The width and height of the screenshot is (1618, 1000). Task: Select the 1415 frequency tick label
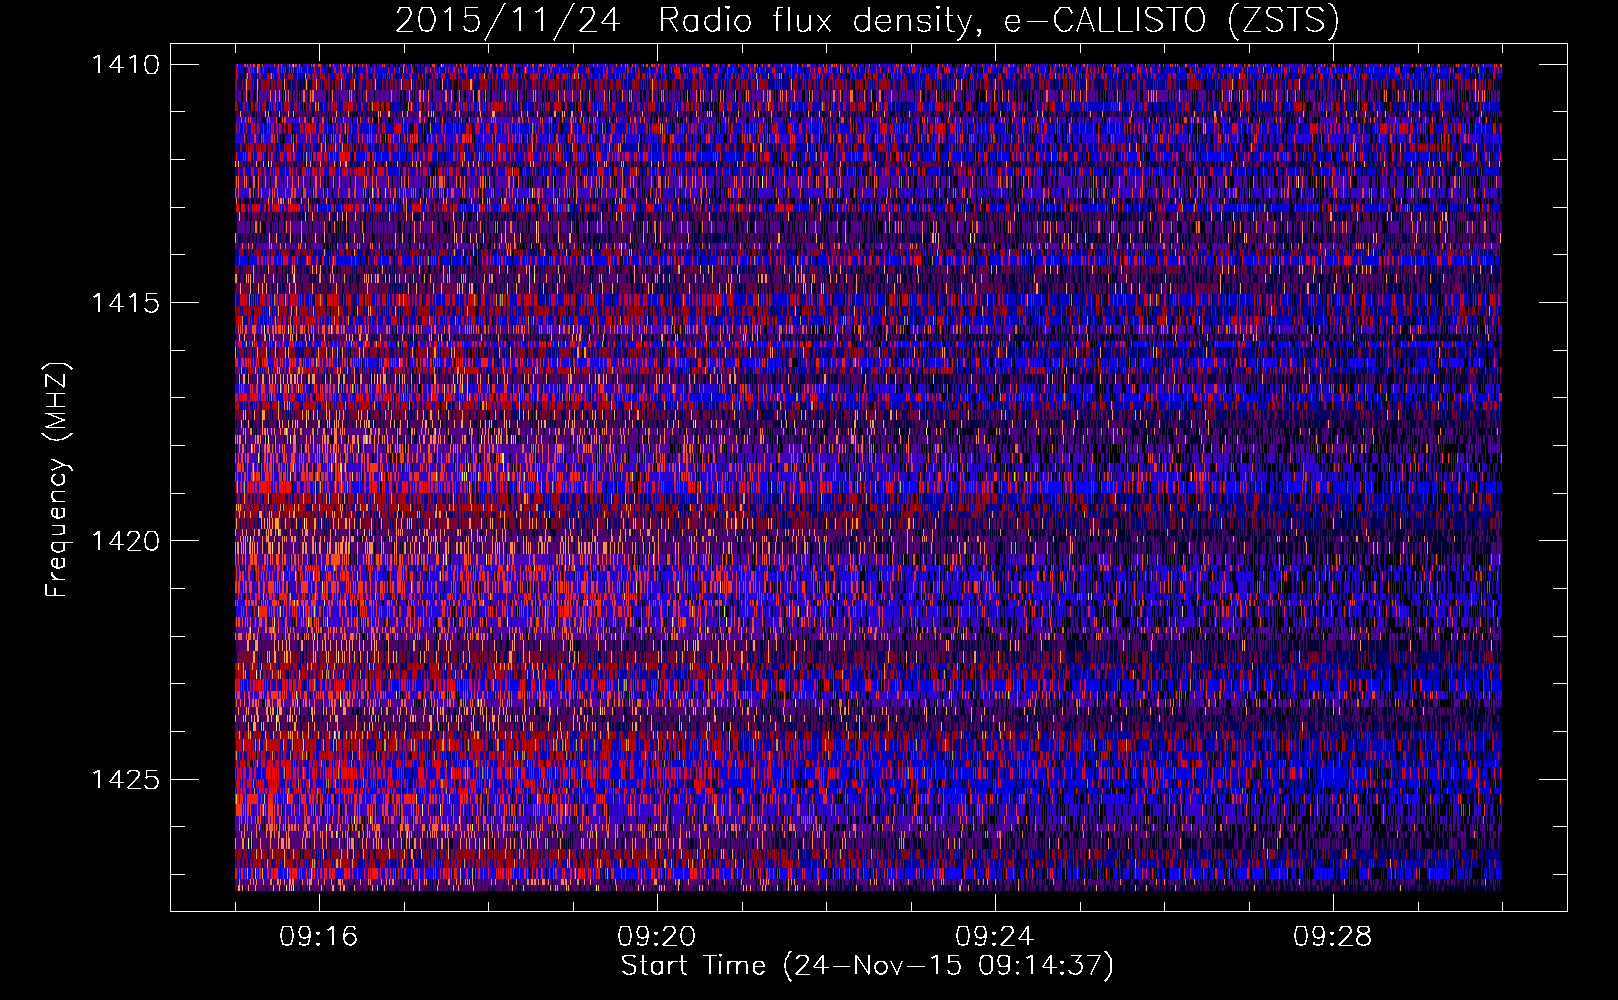tap(125, 303)
